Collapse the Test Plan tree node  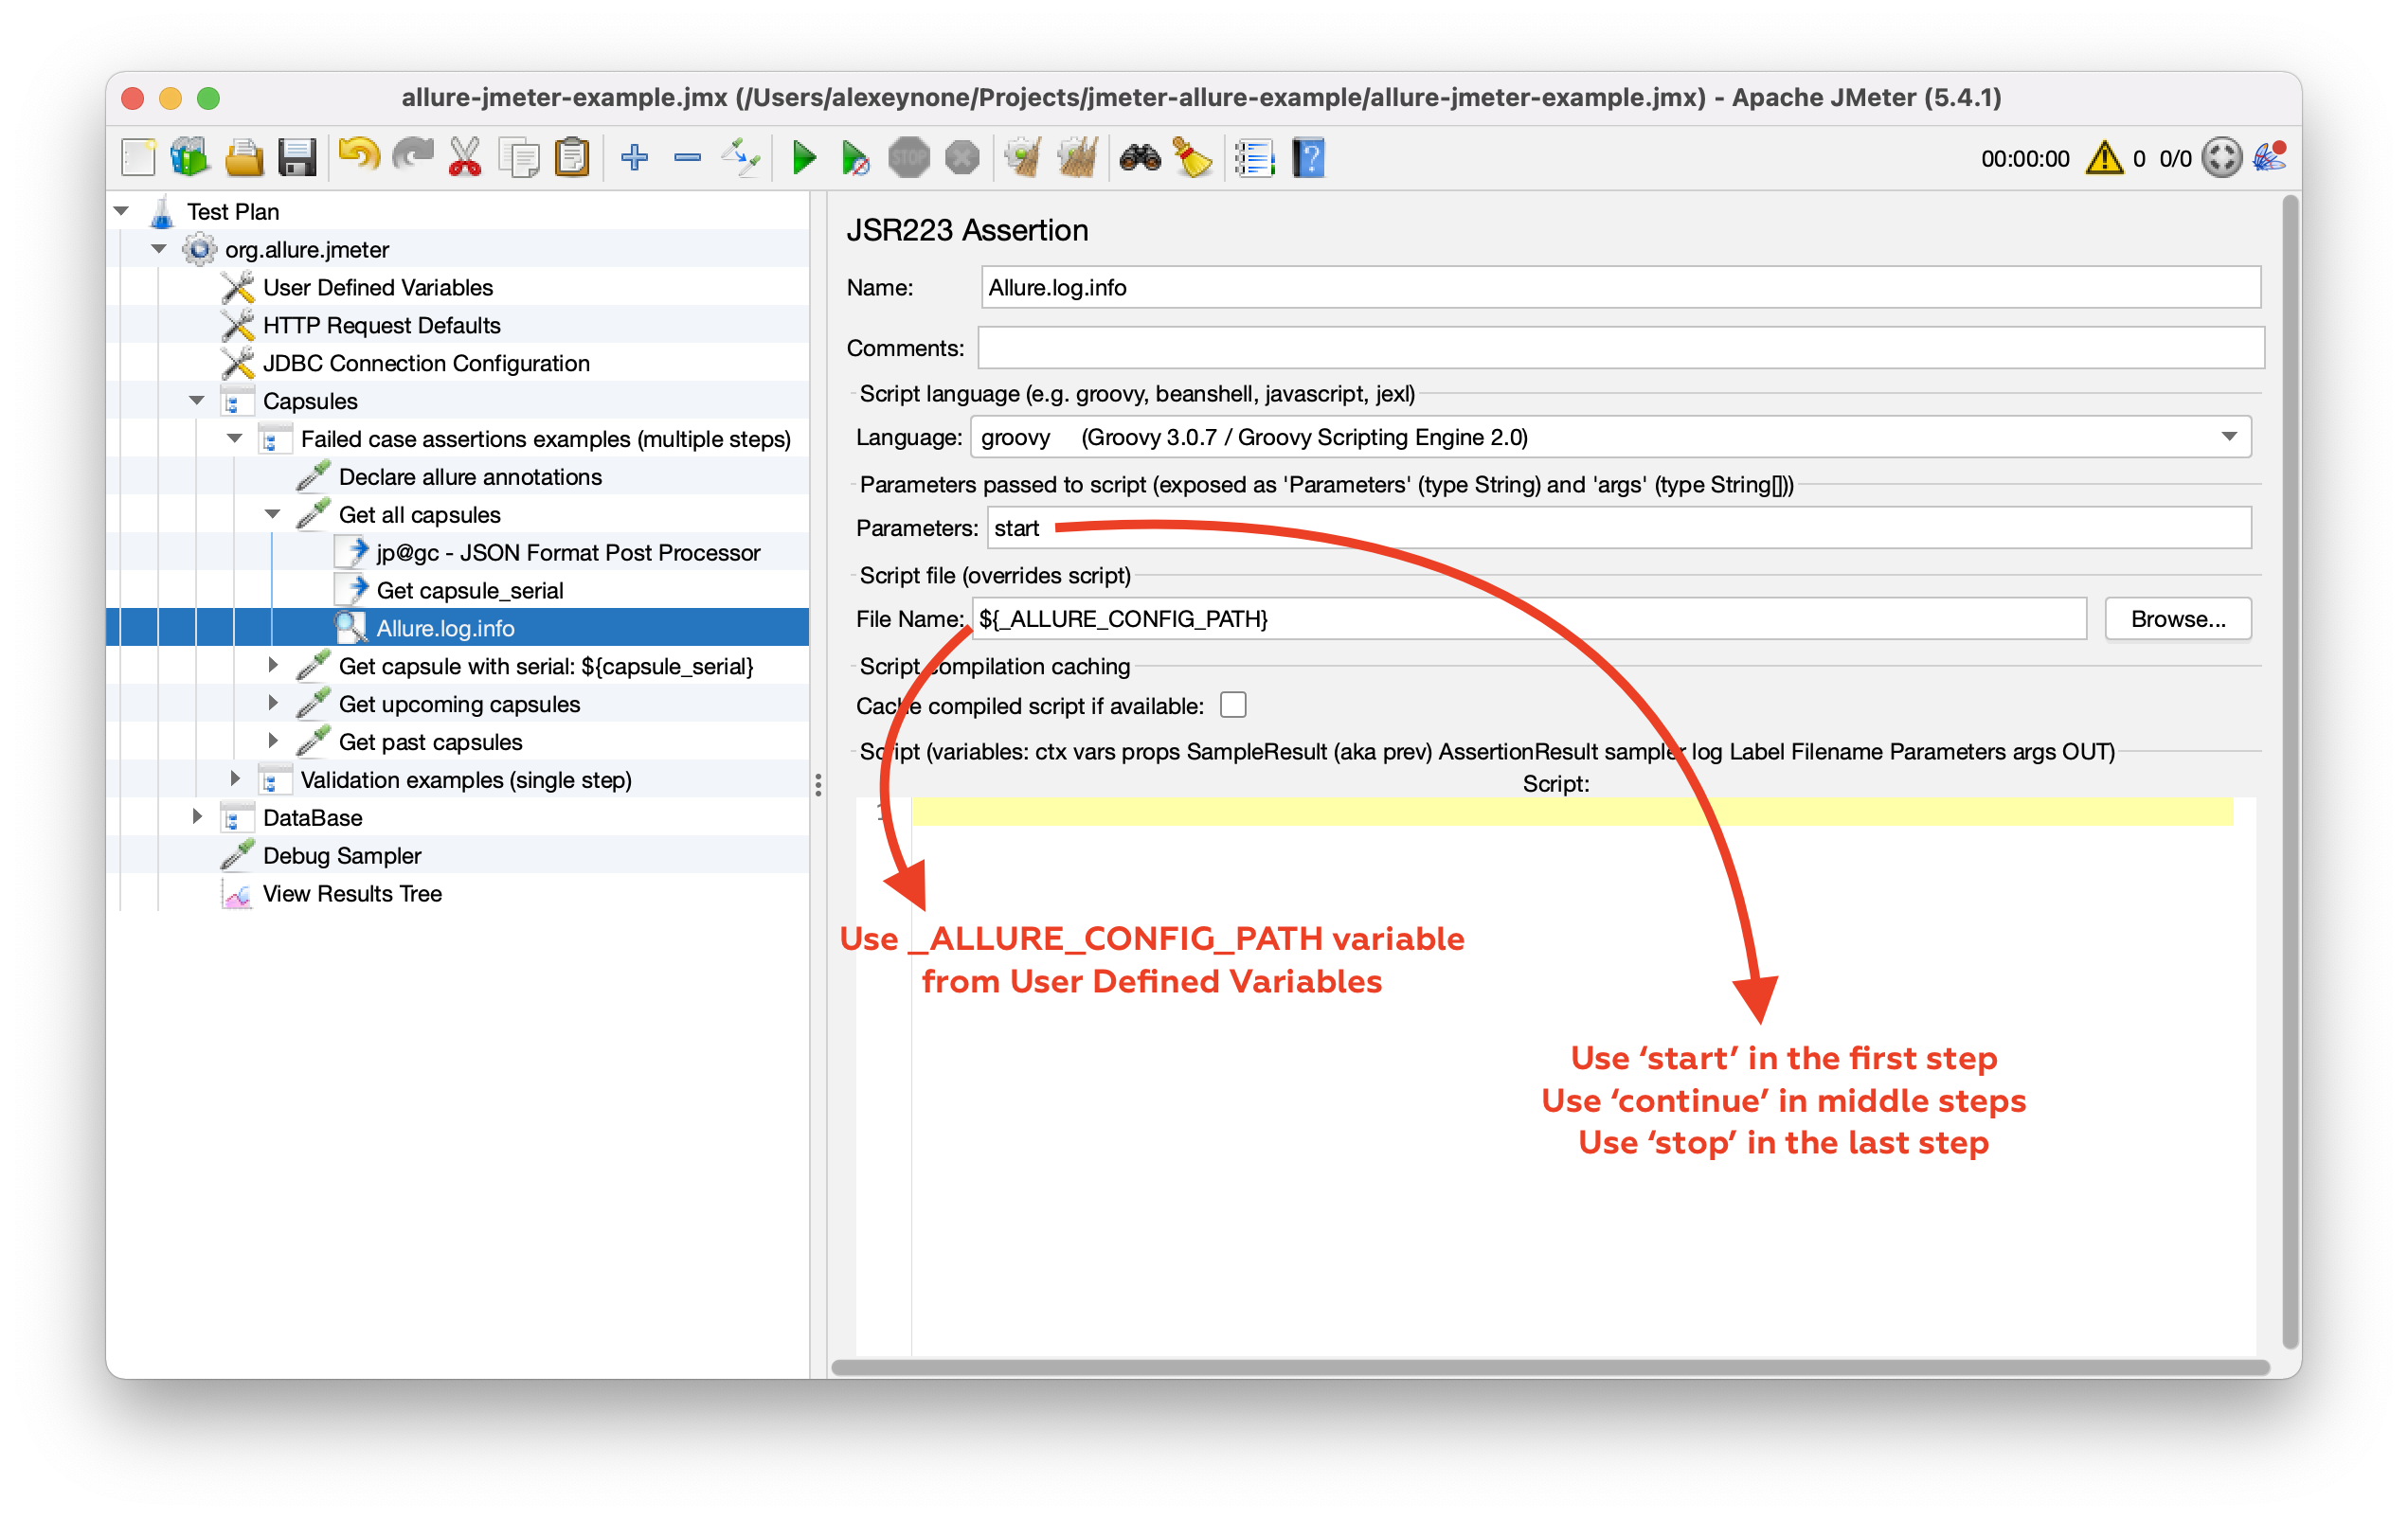(122, 211)
